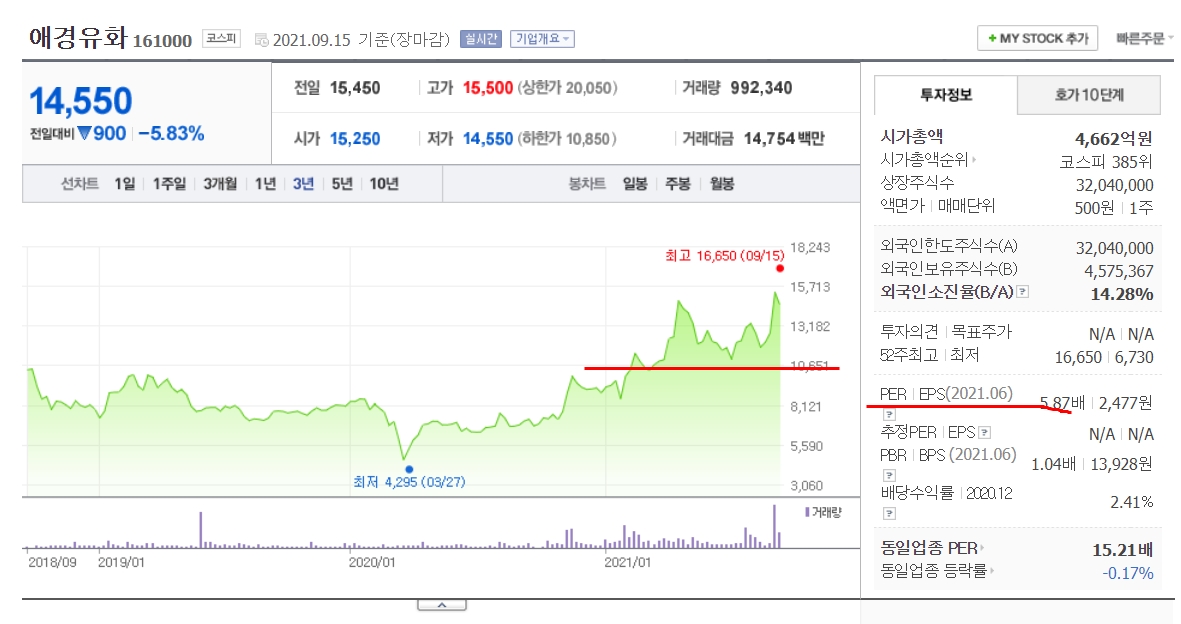Select the 1년 line chart period

[x=265, y=184]
